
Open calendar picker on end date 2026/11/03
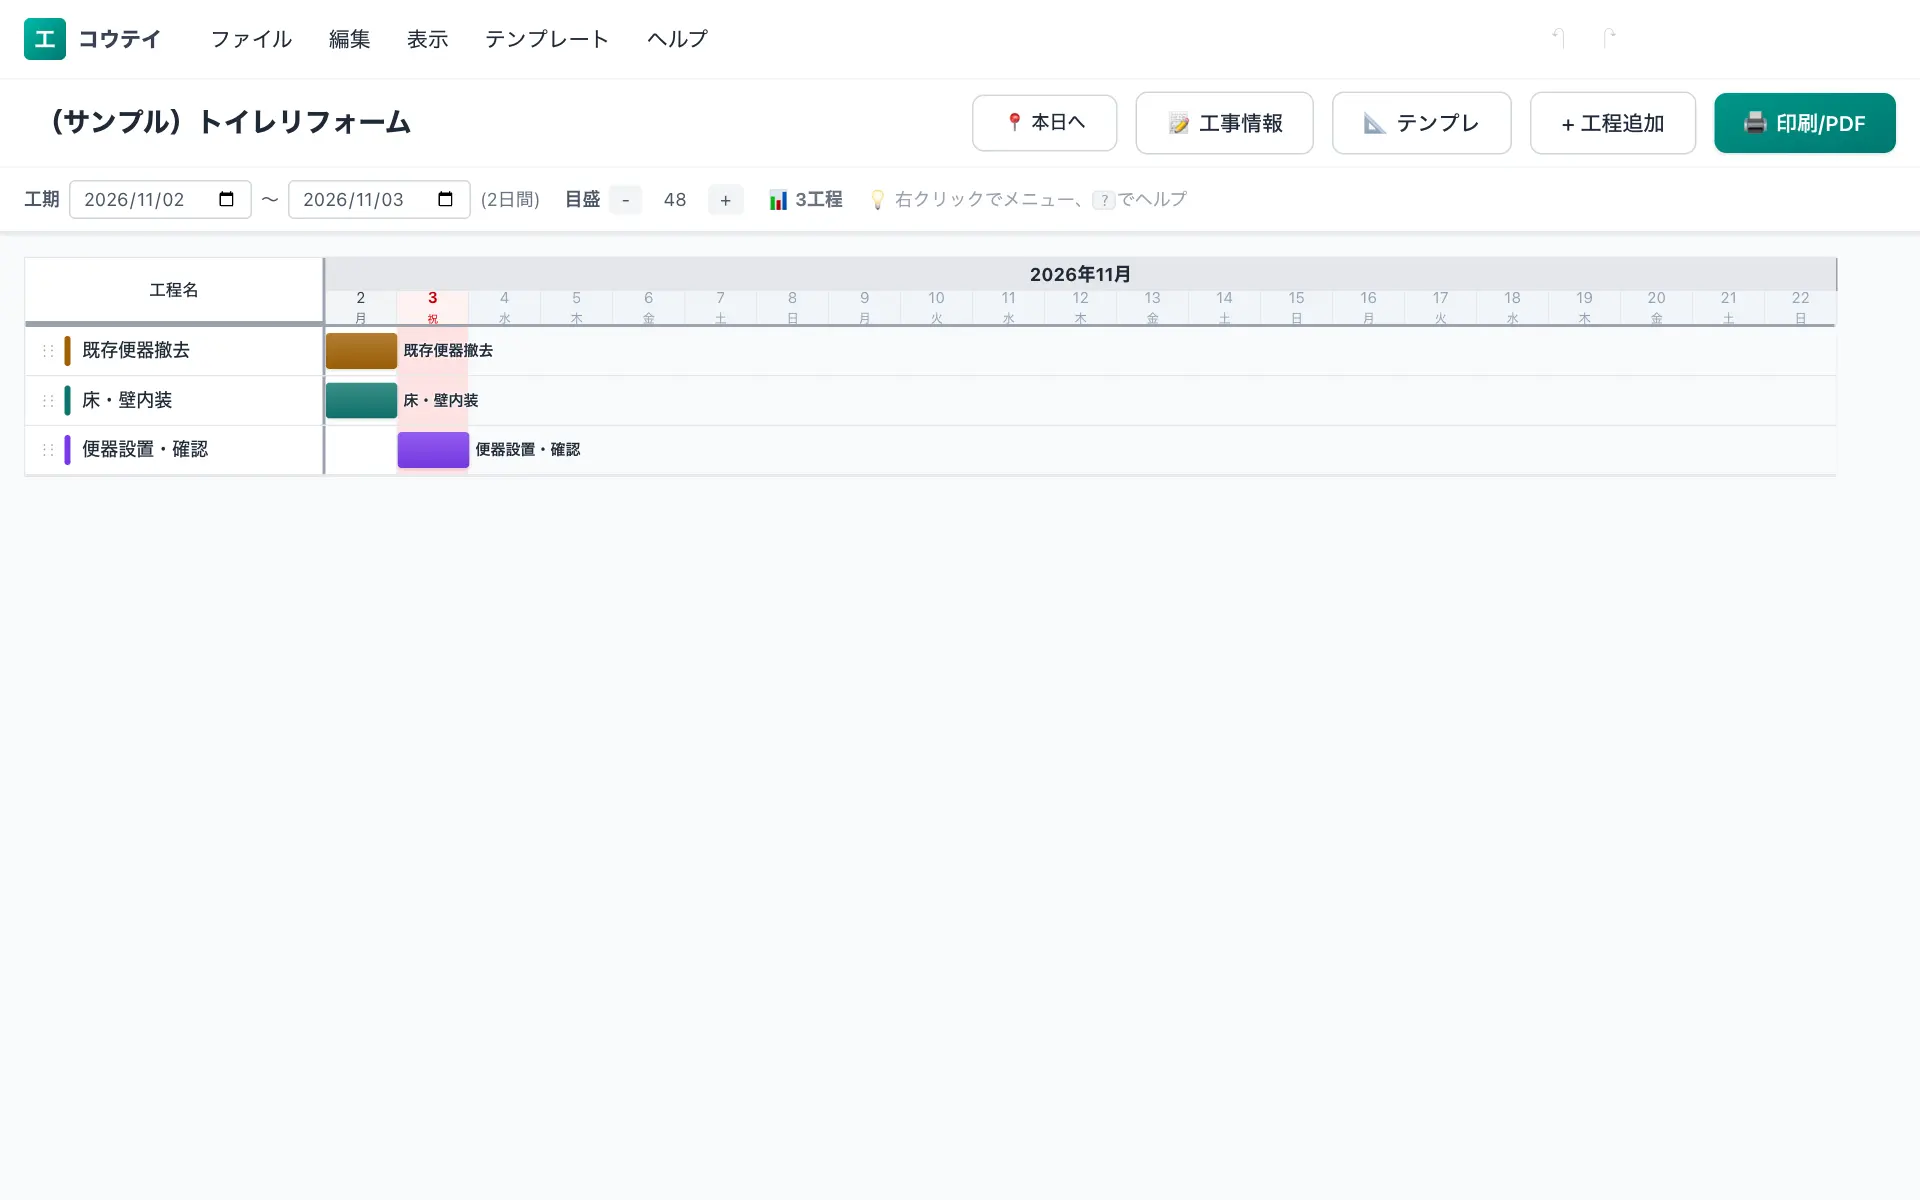click(446, 199)
